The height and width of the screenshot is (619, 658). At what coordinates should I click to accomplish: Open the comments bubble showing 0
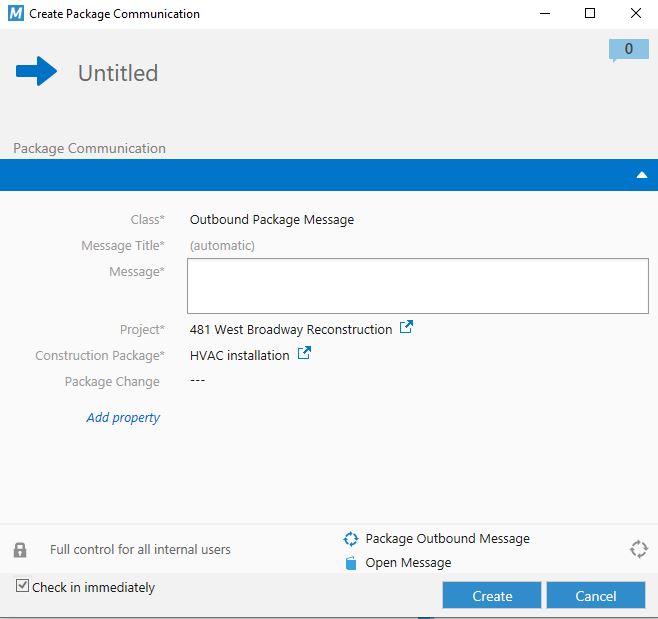[x=628, y=49]
